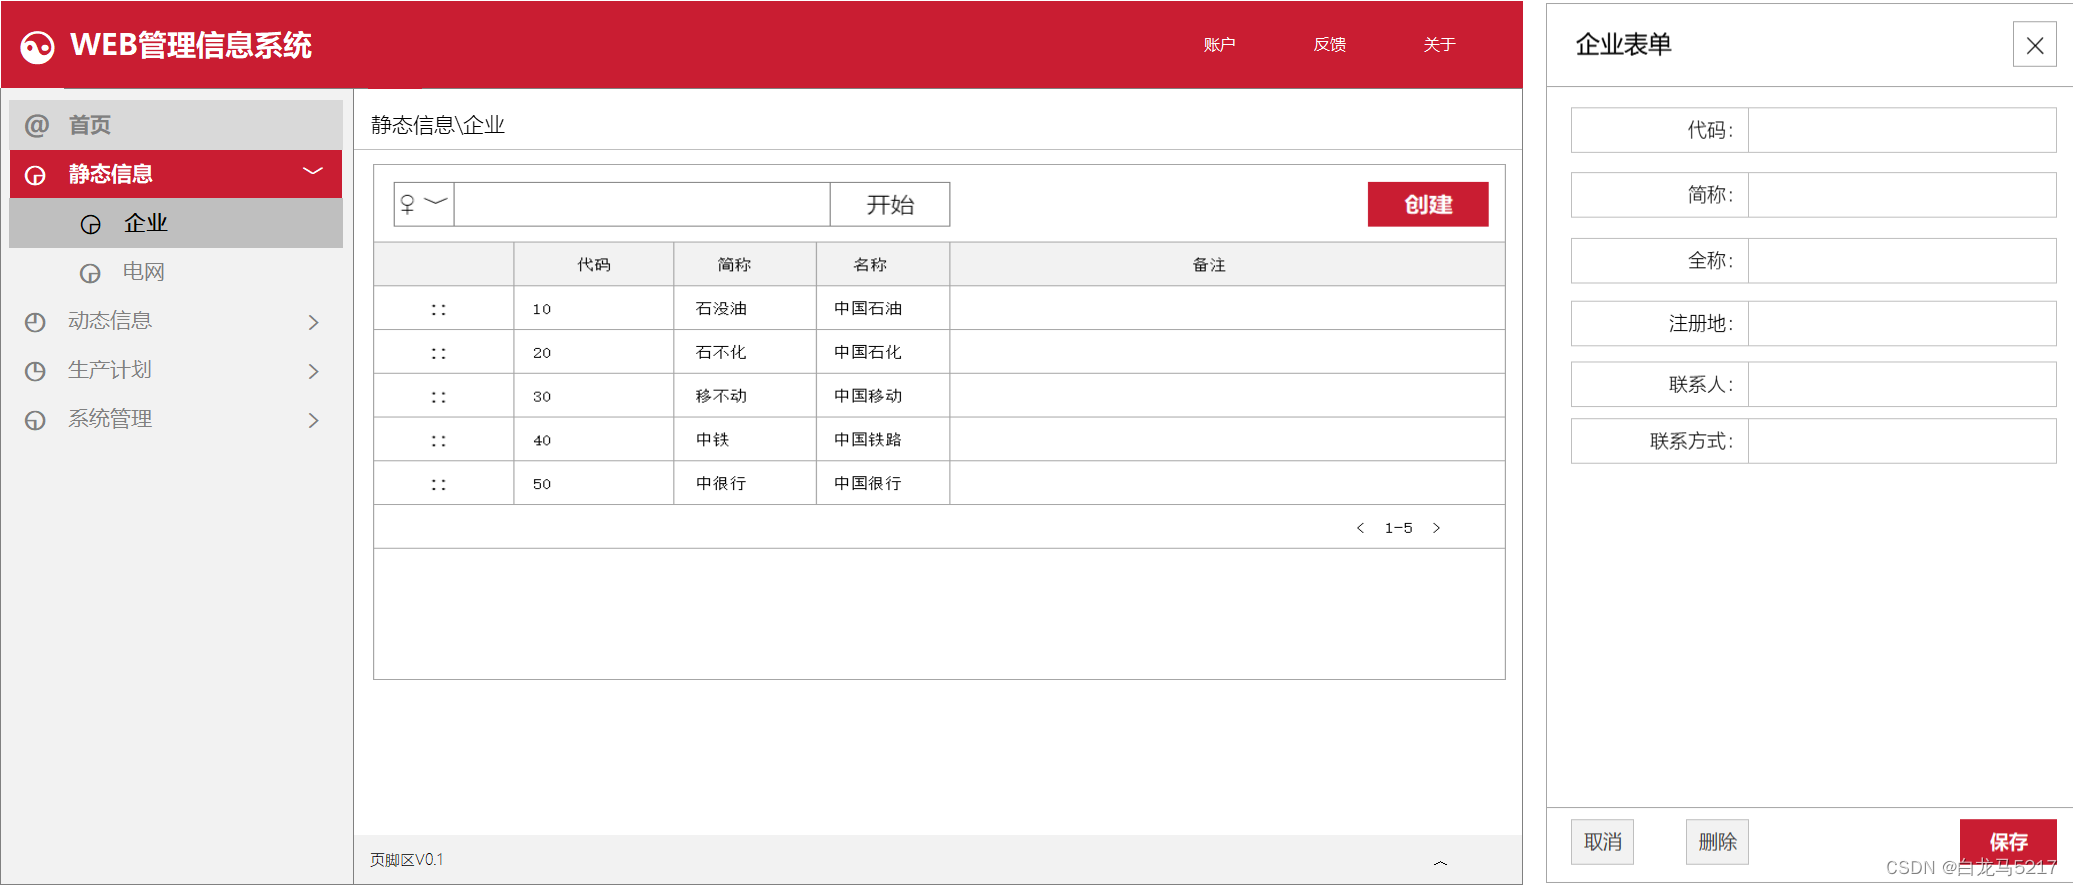Focus the 联系人 input field
The width and height of the screenshot is (2073, 886).
pos(1902,385)
